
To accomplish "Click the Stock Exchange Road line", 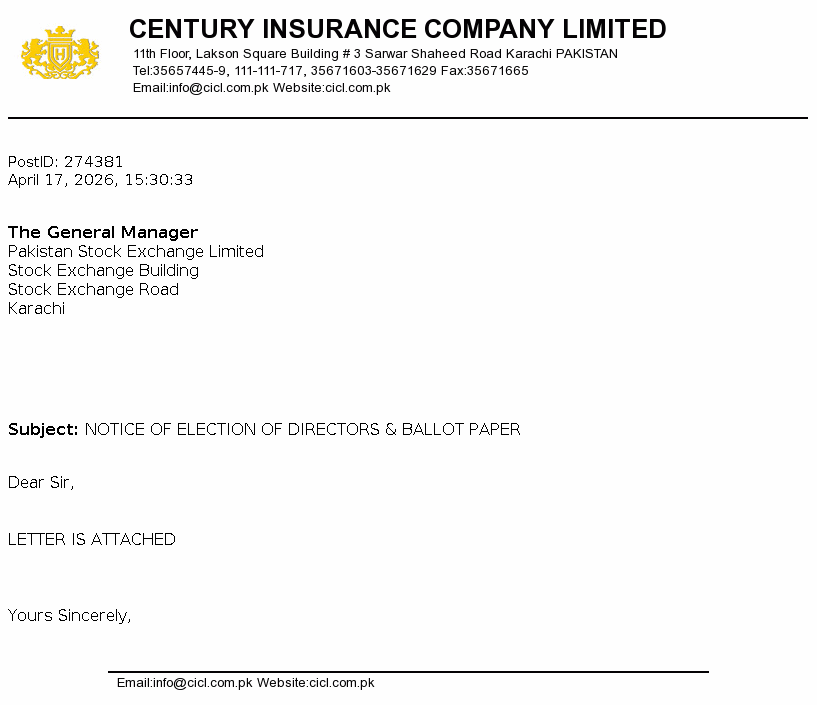I will click(93, 290).
